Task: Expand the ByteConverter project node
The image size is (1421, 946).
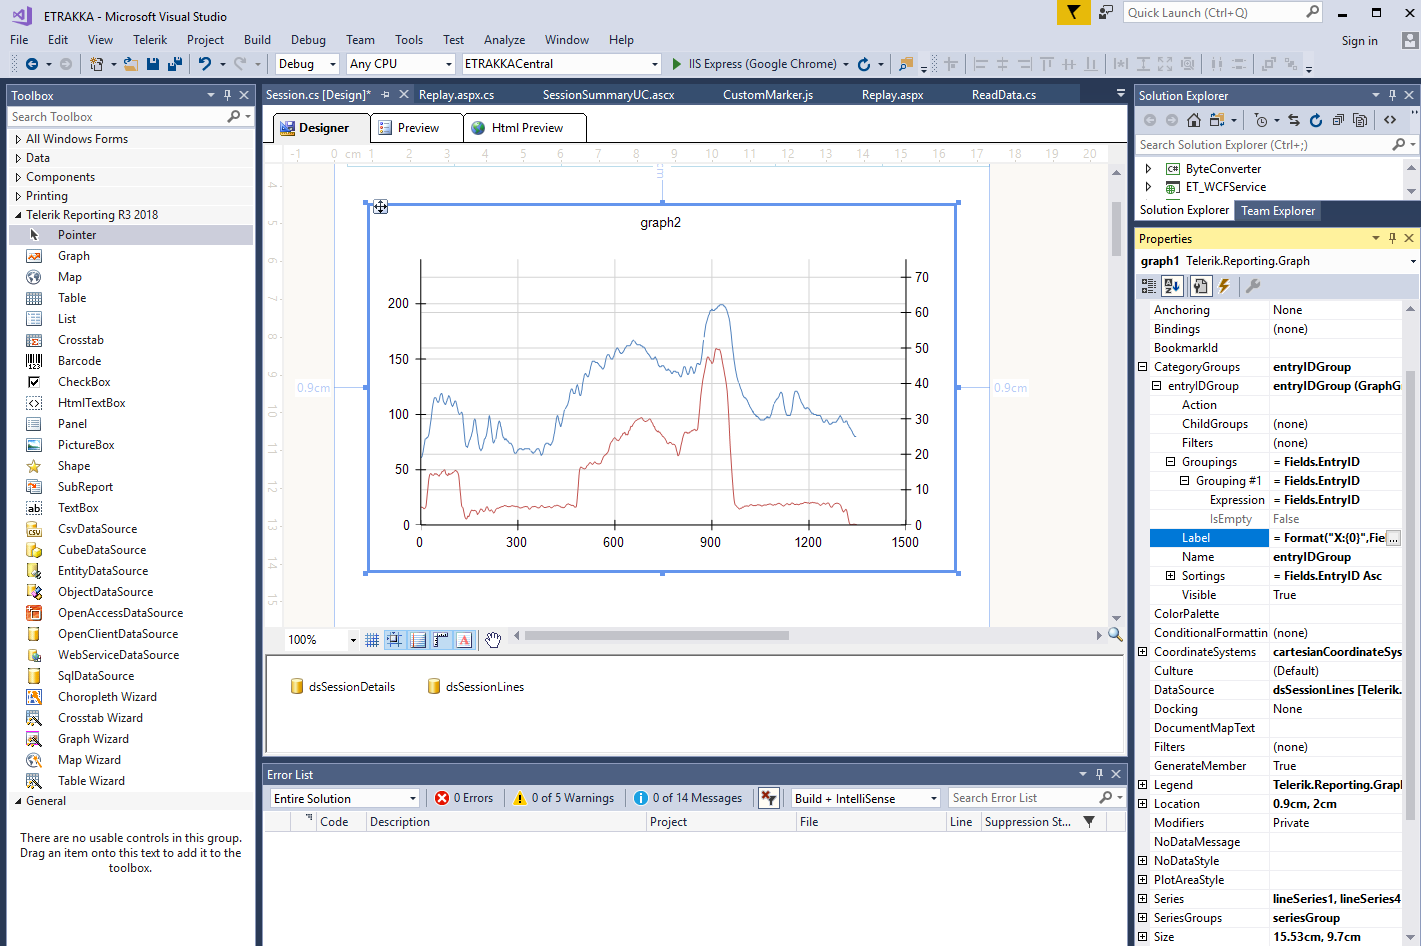Action: tap(1148, 169)
